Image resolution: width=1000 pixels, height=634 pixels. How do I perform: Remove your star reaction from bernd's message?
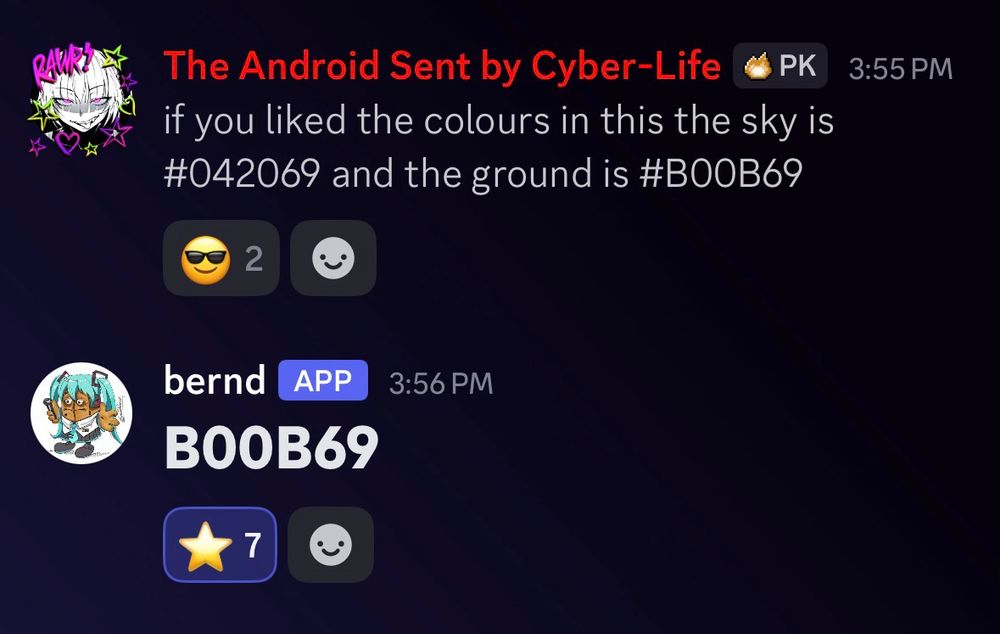[220, 545]
